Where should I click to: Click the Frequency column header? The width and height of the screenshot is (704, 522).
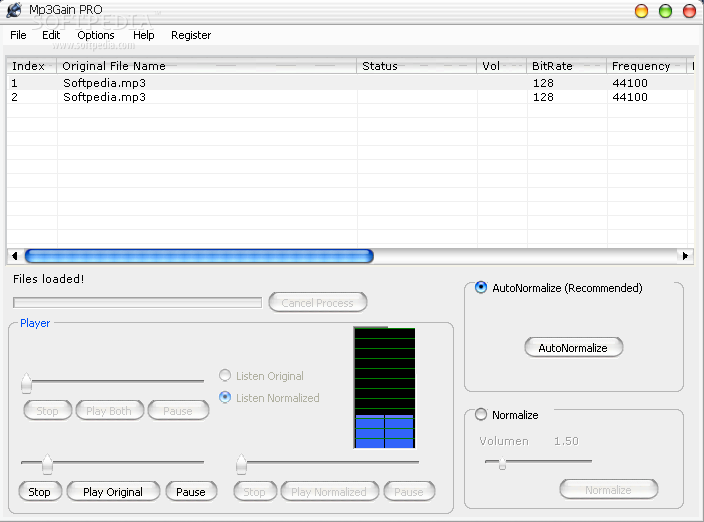(647, 66)
